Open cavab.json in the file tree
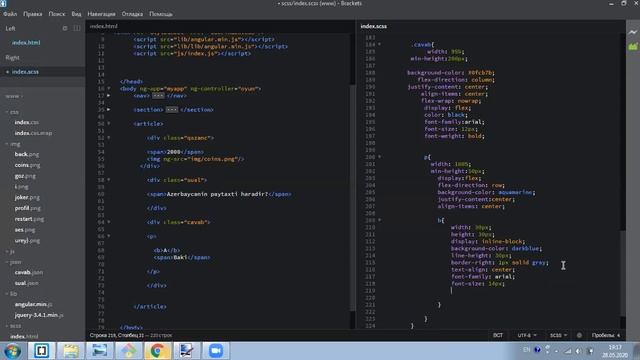This screenshot has width=640, height=360. 29,272
